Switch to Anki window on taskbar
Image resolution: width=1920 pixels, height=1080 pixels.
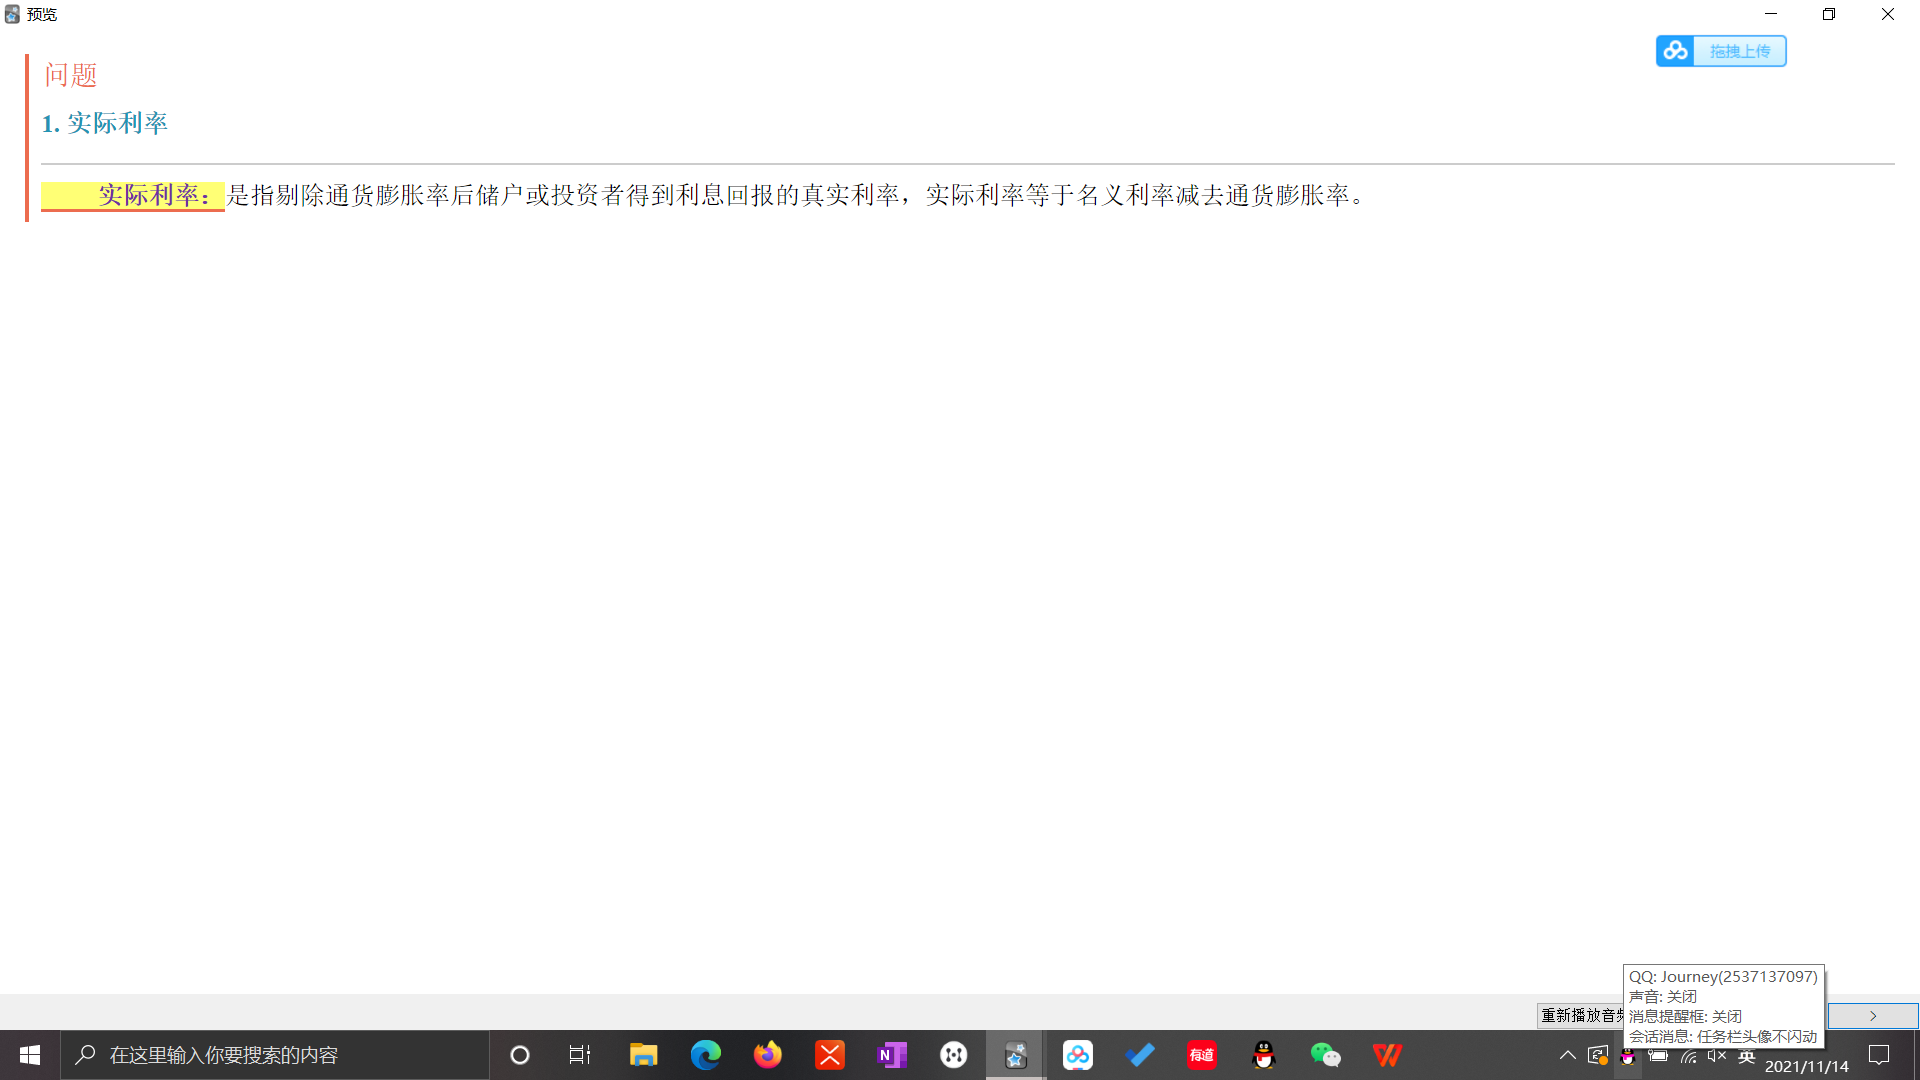click(x=1016, y=1055)
